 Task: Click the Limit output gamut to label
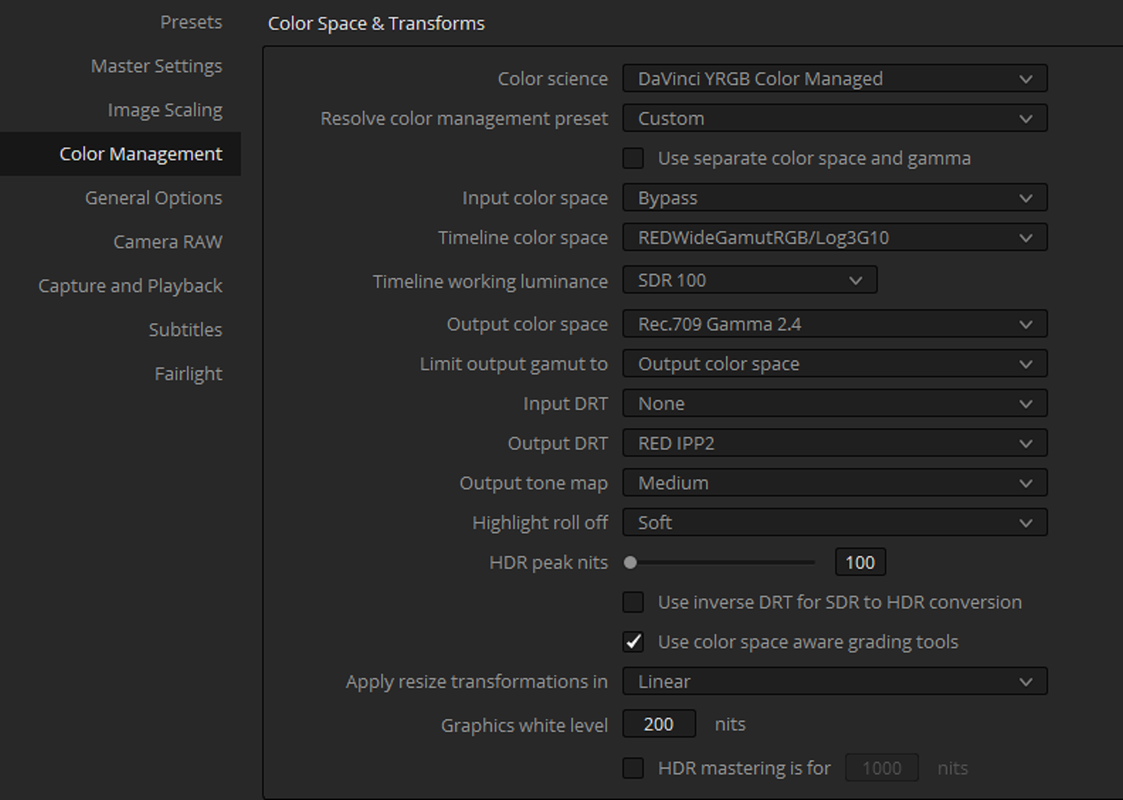[x=514, y=364]
